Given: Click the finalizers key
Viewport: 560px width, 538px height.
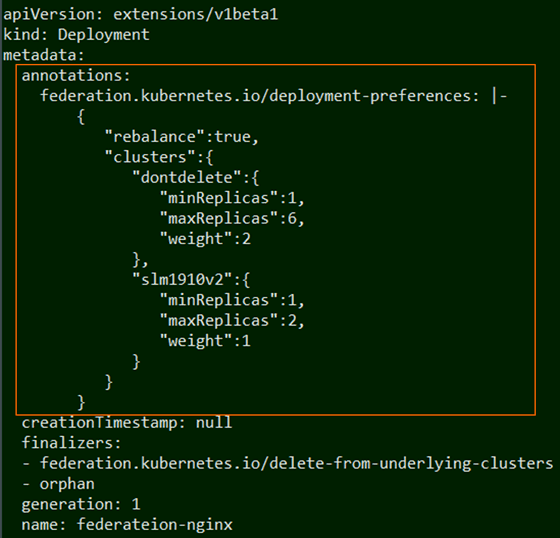Looking at the screenshot, I should click(x=71, y=443).
